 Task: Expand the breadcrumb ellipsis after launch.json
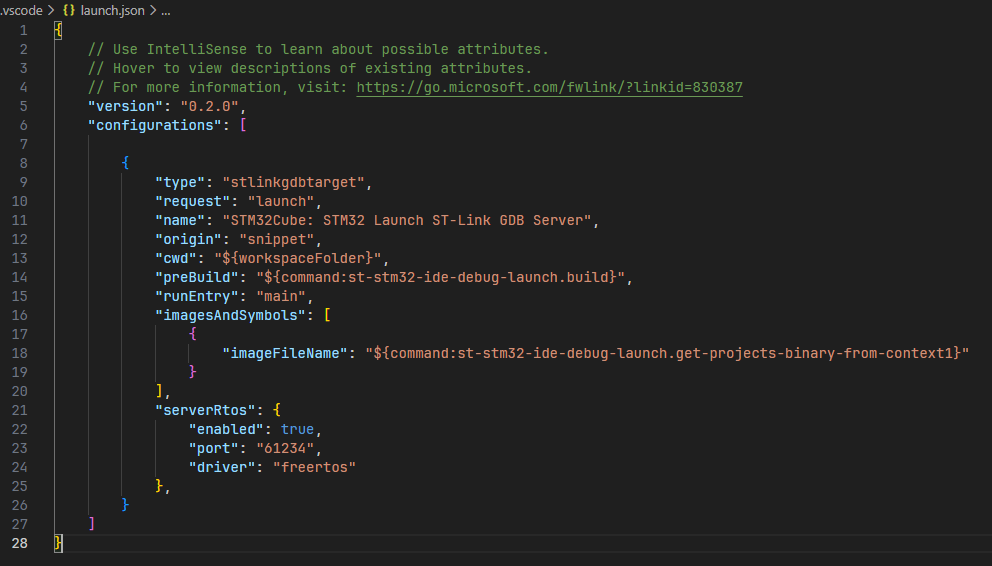(x=166, y=10)
